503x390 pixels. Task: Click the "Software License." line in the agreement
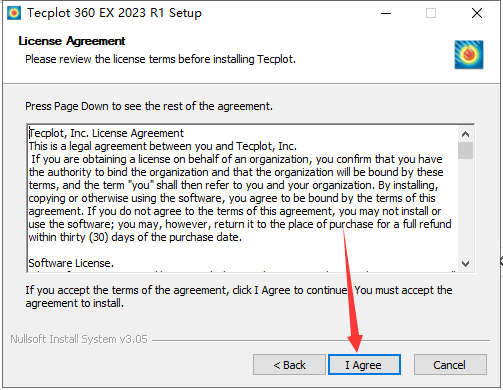(71, 263)
